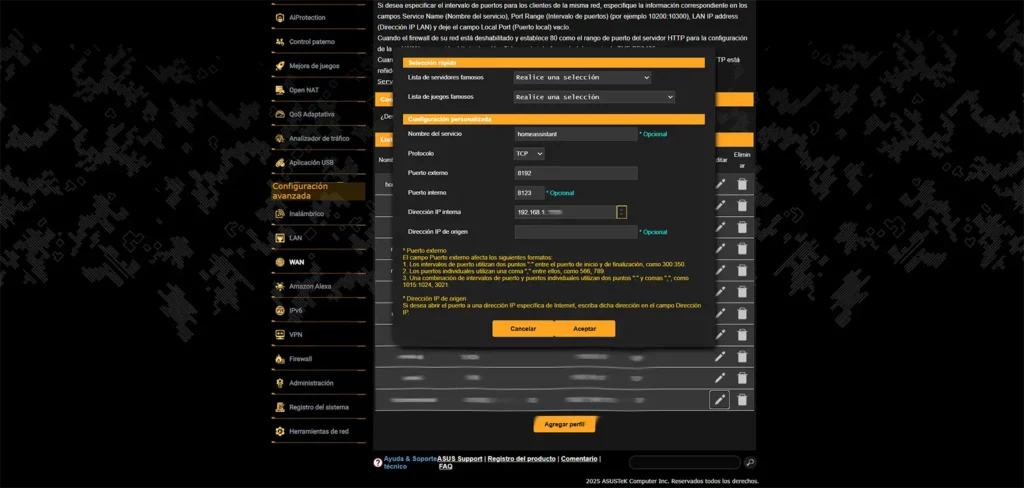Click the outlined pencil icon in the last list row
The image size is (1024, 488).
[x=720, y=399]
